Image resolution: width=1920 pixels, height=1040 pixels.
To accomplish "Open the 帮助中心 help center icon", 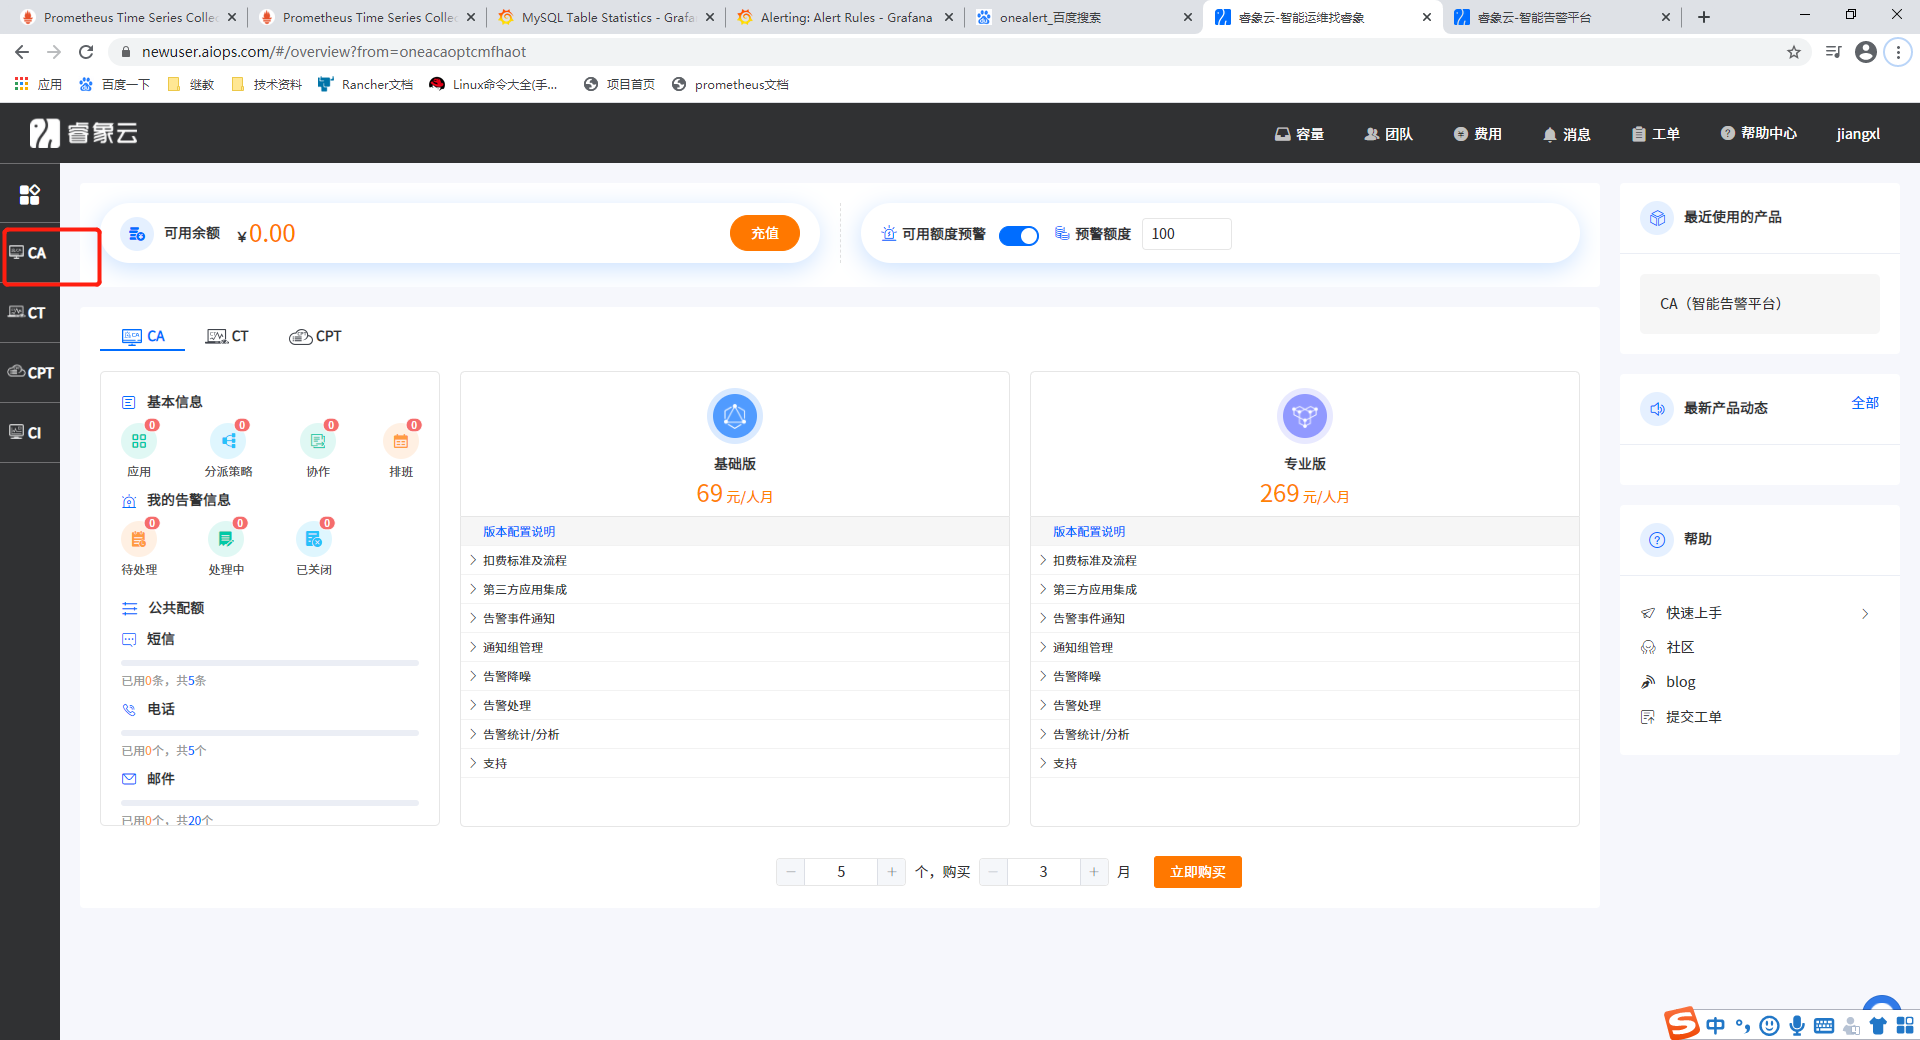I will [1759, 133].
